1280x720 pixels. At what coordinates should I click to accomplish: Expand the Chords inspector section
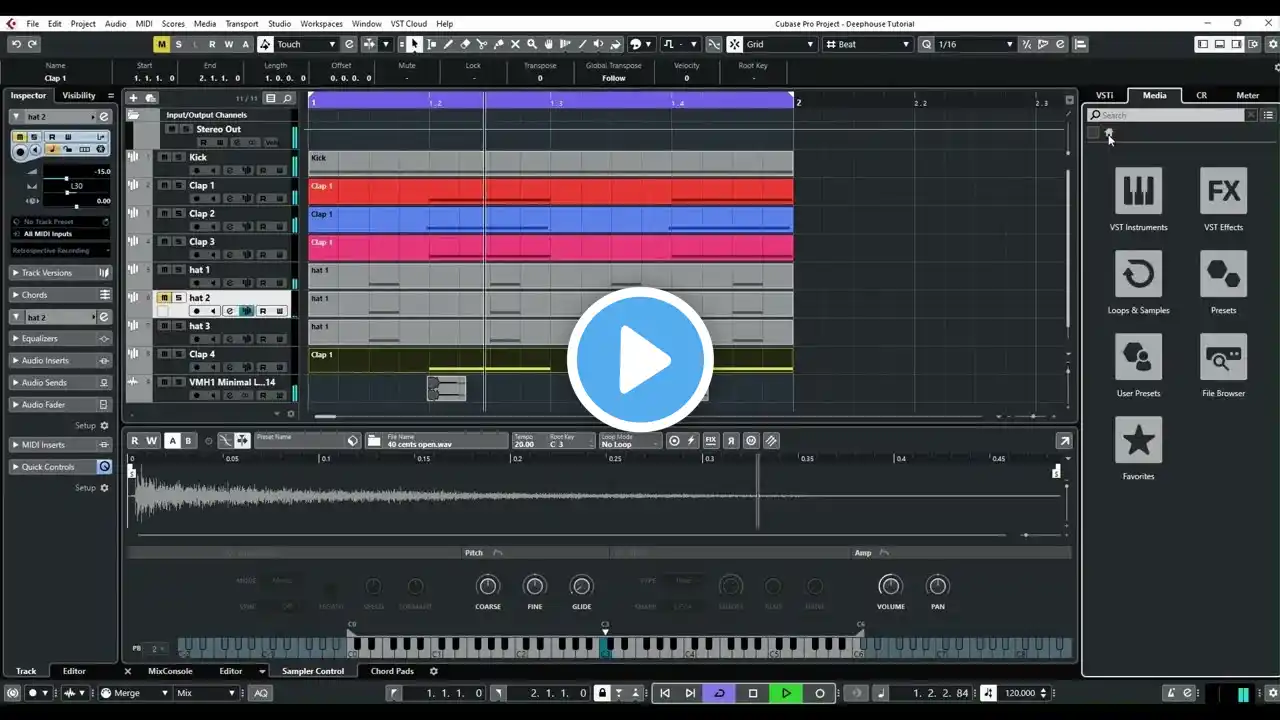(x=61, y=295)
